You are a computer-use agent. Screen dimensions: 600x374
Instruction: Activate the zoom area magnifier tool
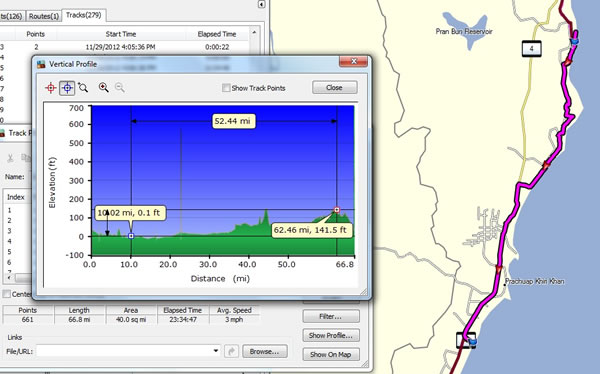83,88
